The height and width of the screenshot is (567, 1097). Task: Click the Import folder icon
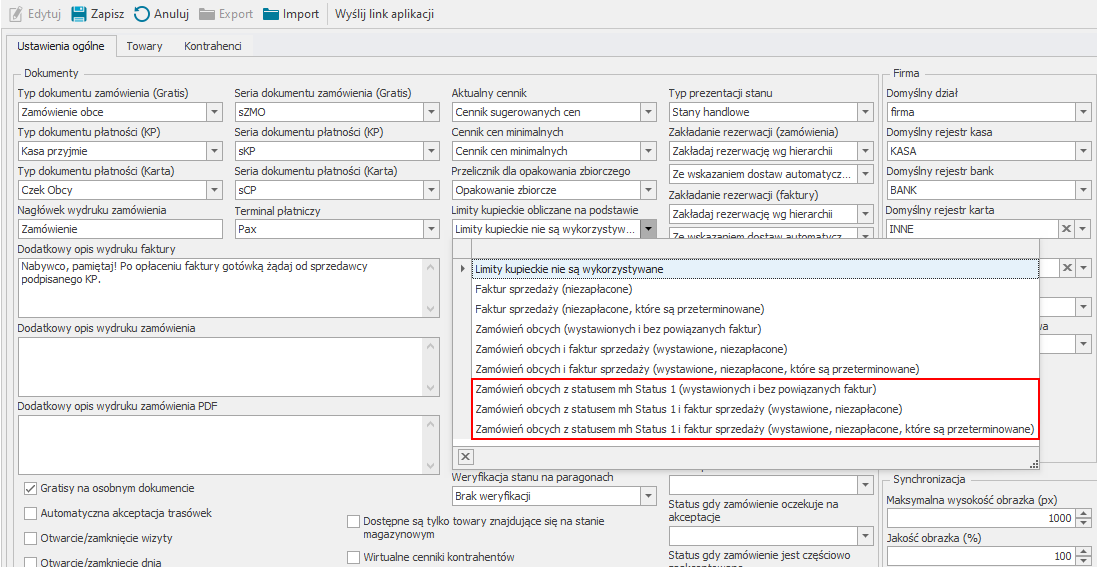pyautogui.click(x=272, y=14)
